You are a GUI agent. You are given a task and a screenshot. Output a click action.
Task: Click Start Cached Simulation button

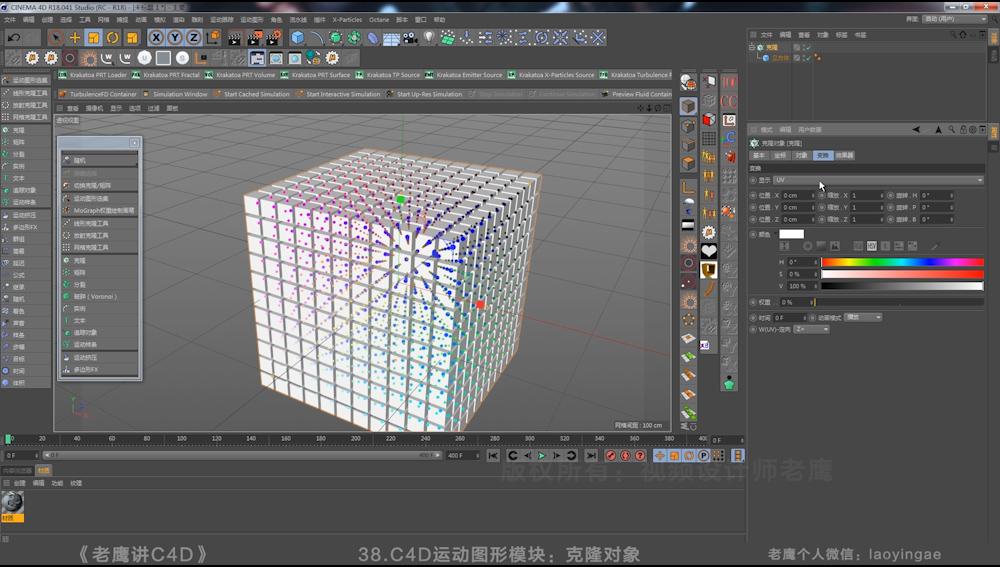coord(252,94)
